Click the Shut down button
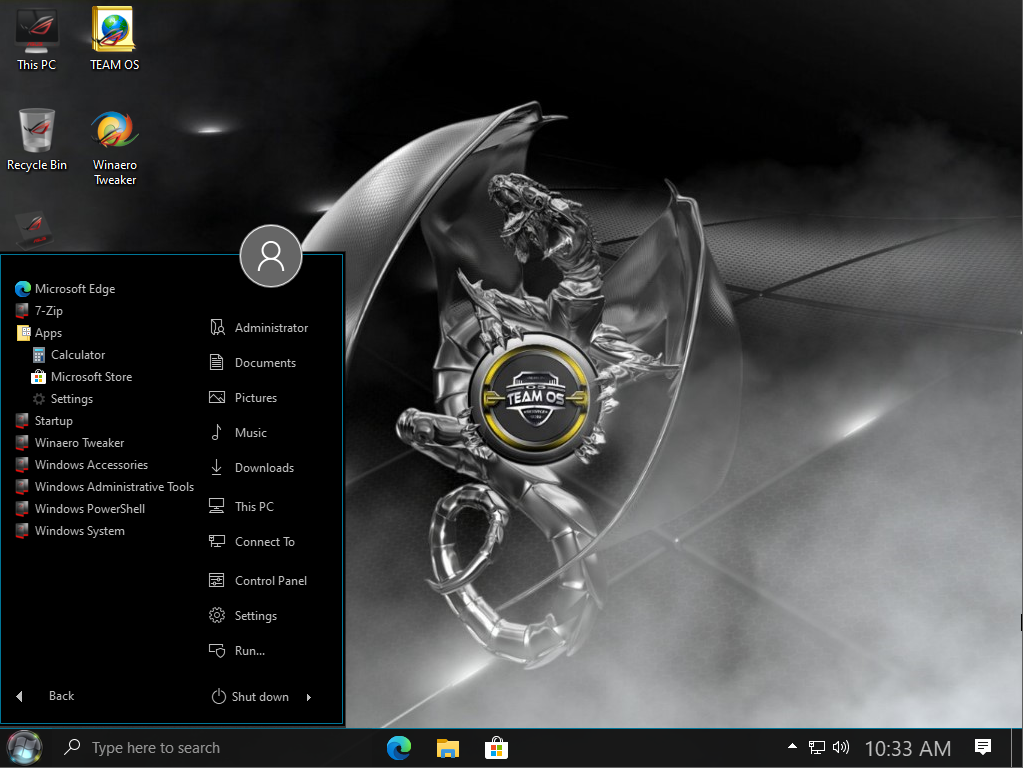This screenshot has height=768, width=1023. coord(251,697)
